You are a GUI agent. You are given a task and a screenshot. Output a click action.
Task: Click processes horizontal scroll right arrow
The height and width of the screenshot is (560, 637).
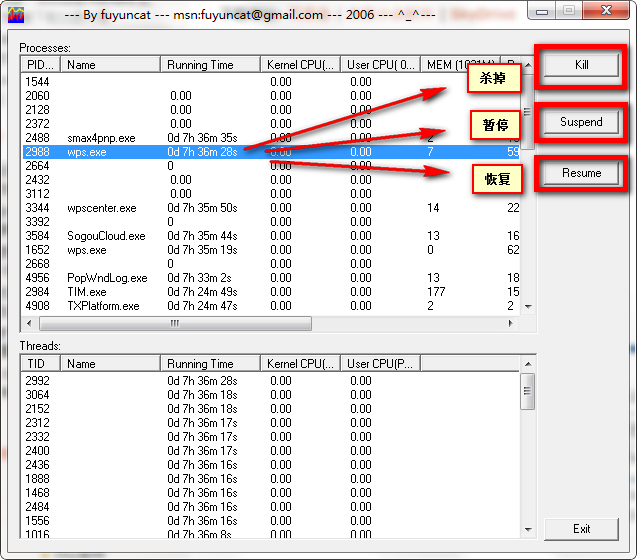coord(511,323)
